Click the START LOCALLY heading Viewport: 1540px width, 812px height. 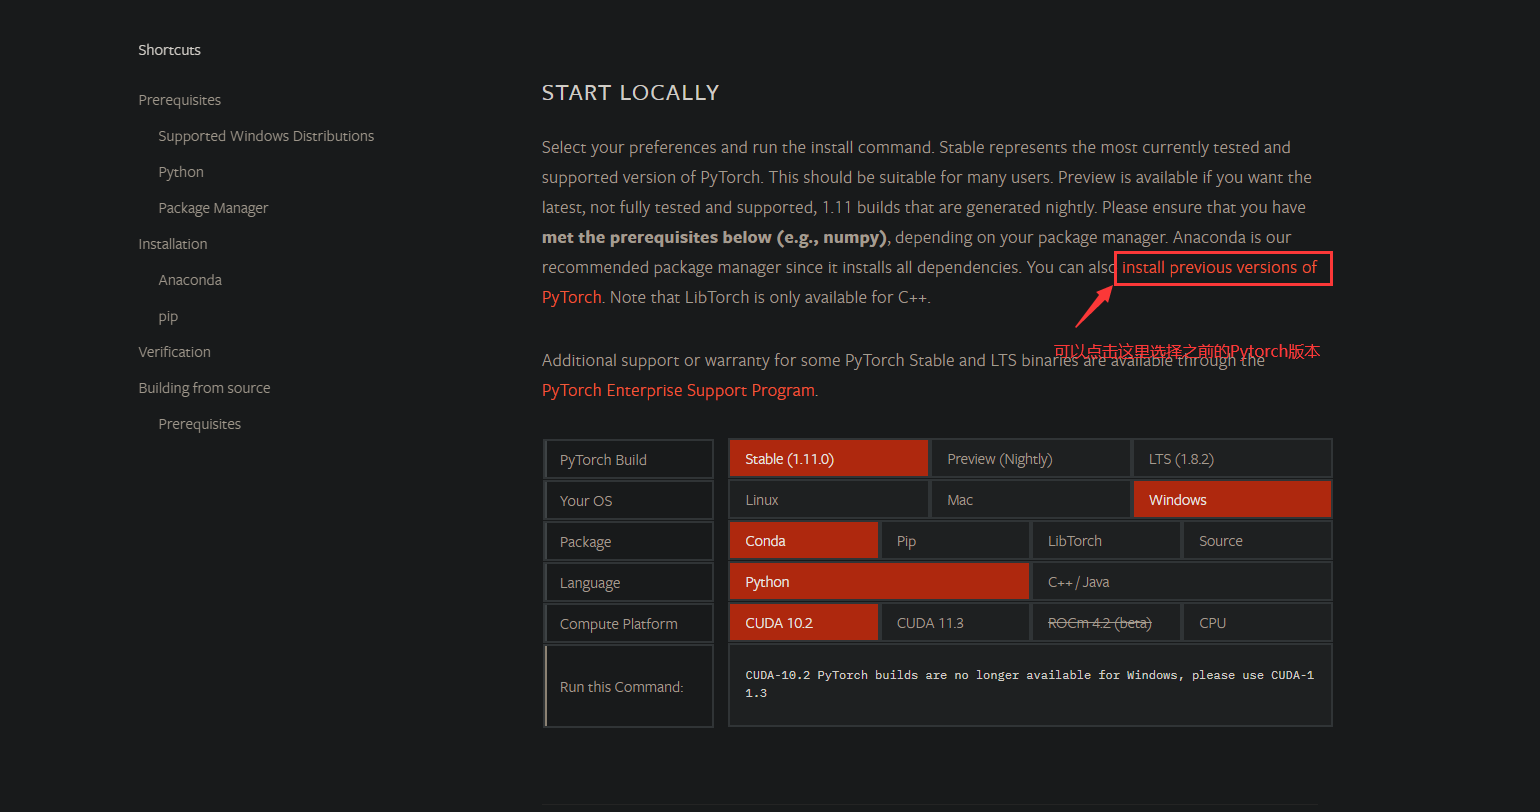click(x=630, y=93)
